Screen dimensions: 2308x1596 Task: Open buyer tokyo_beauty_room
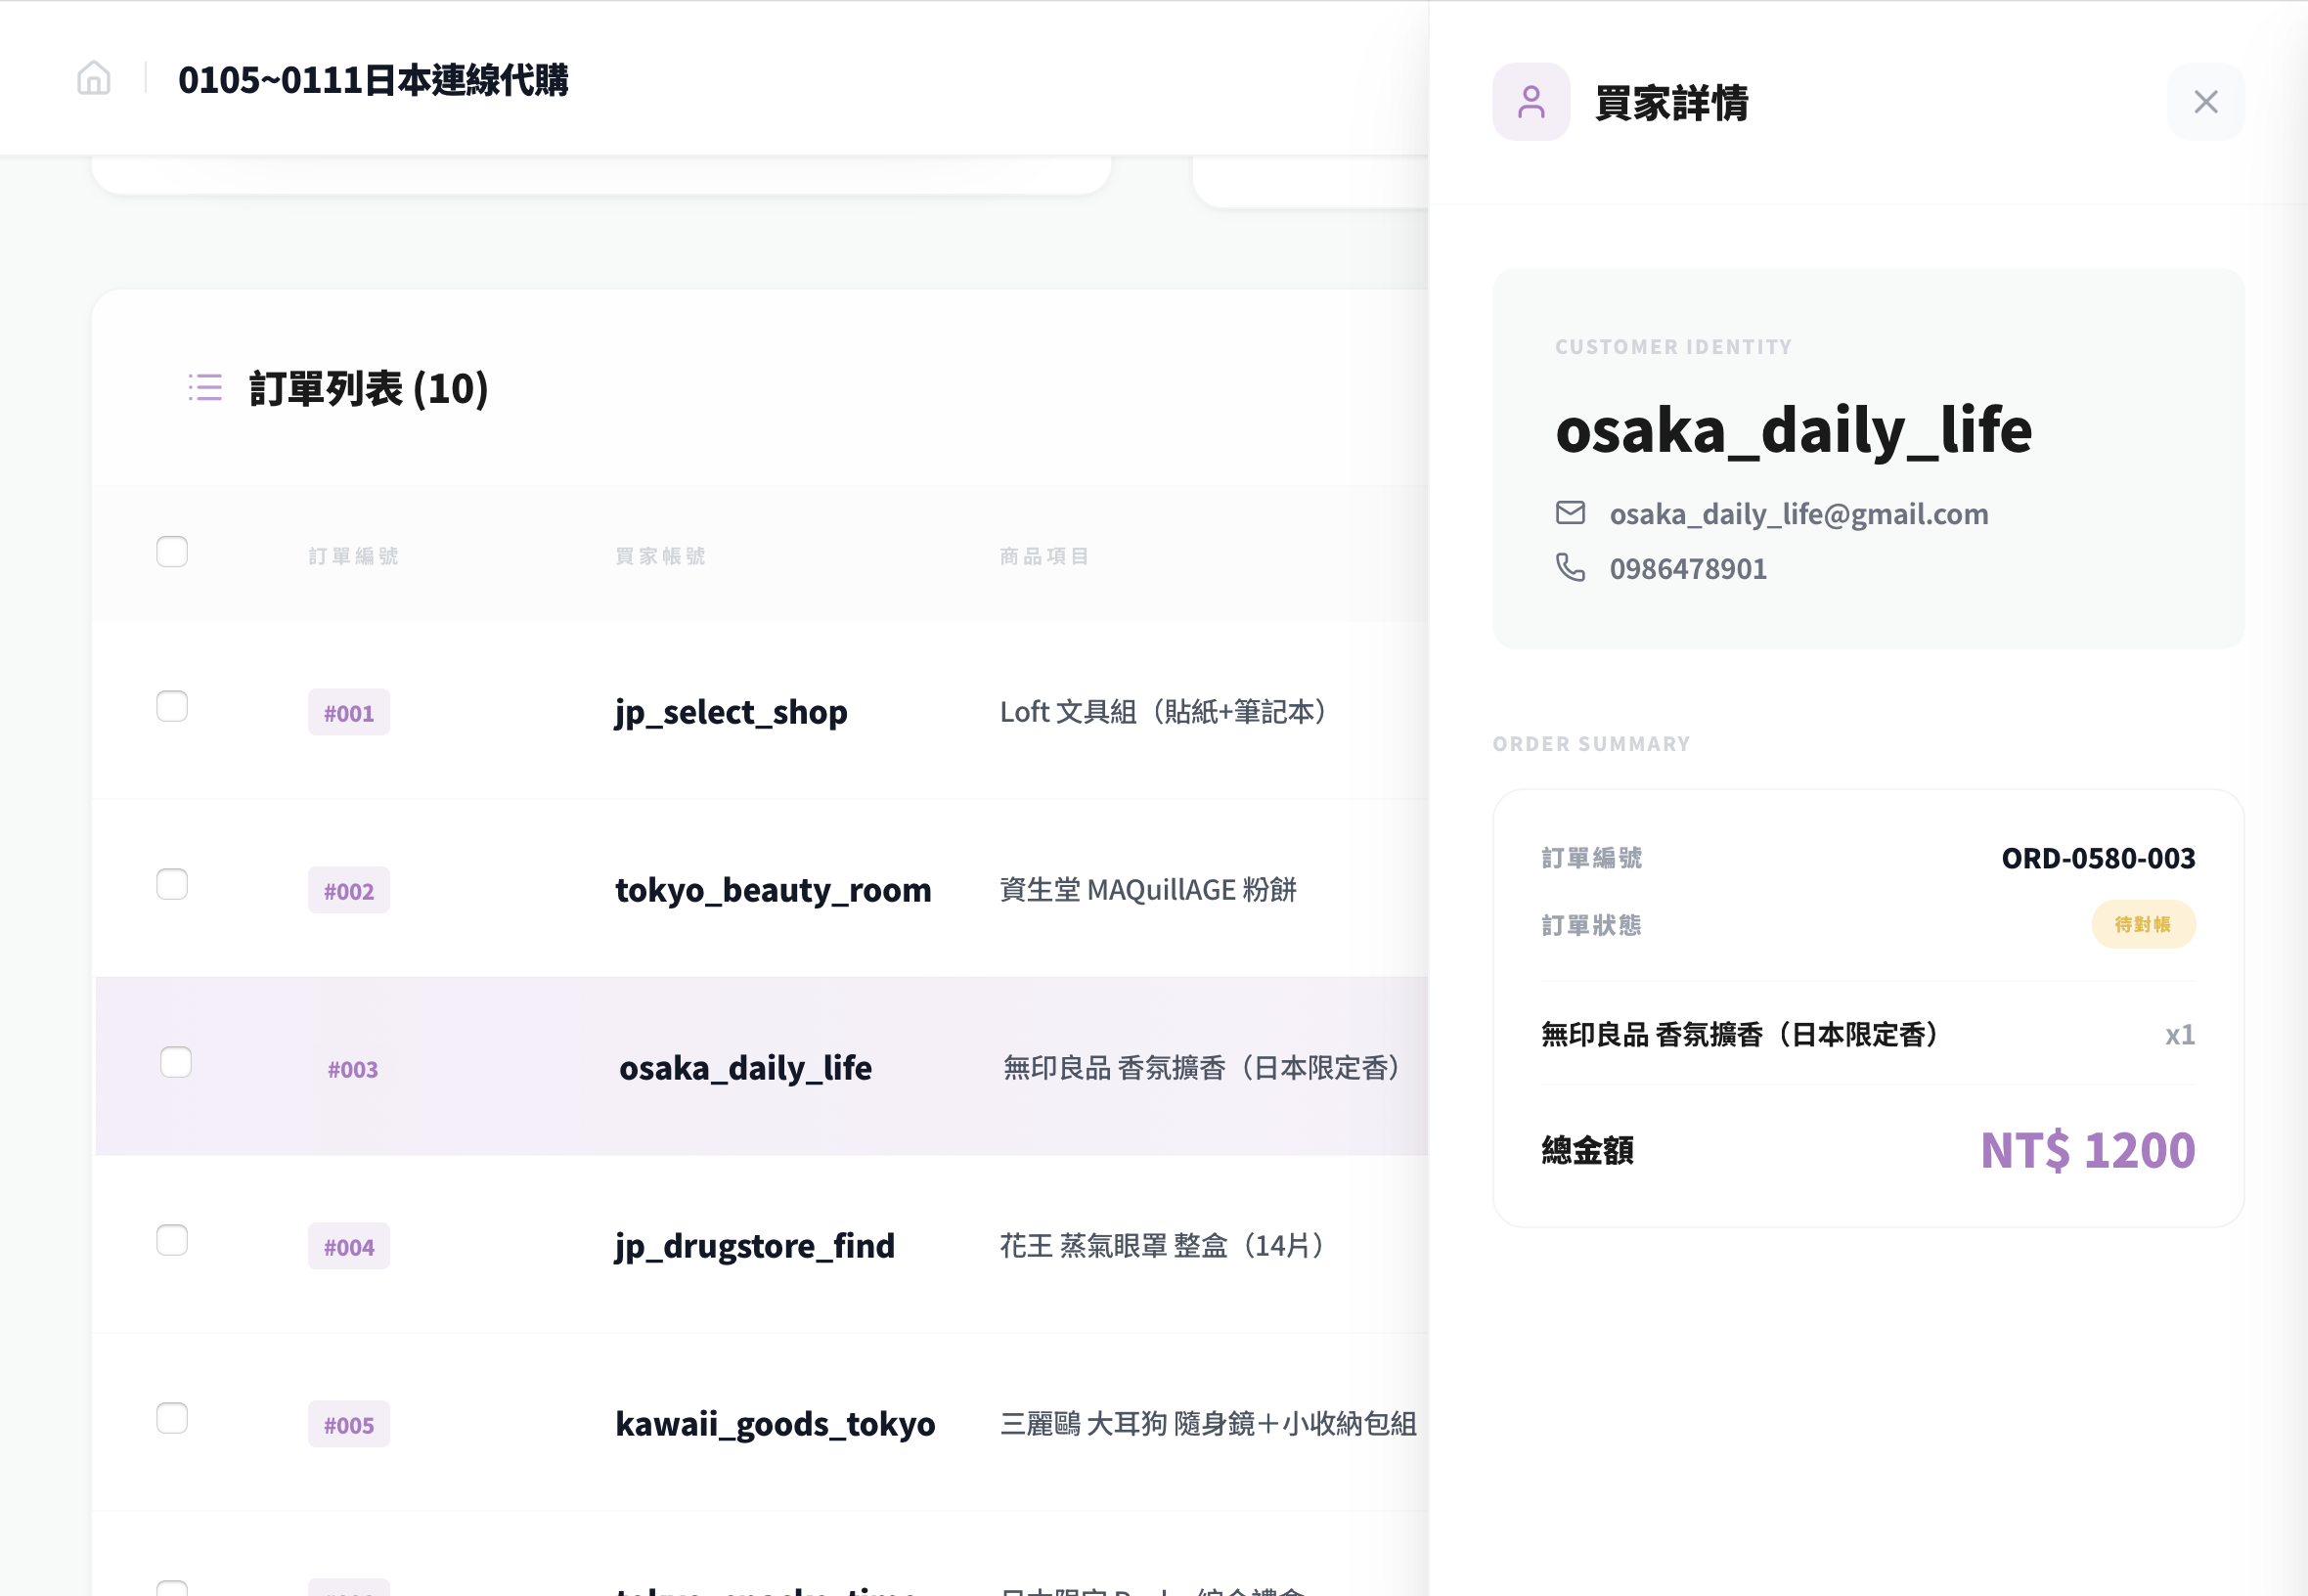coord(773,890)
